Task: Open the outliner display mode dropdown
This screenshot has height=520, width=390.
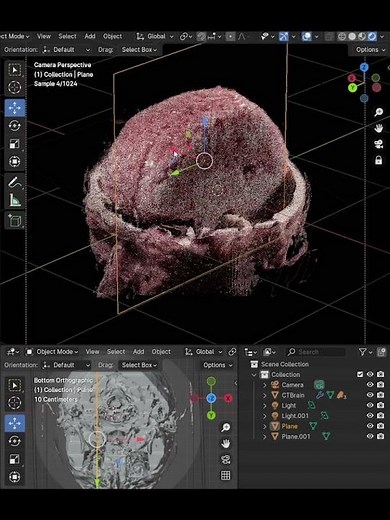Action: (269, 352)
